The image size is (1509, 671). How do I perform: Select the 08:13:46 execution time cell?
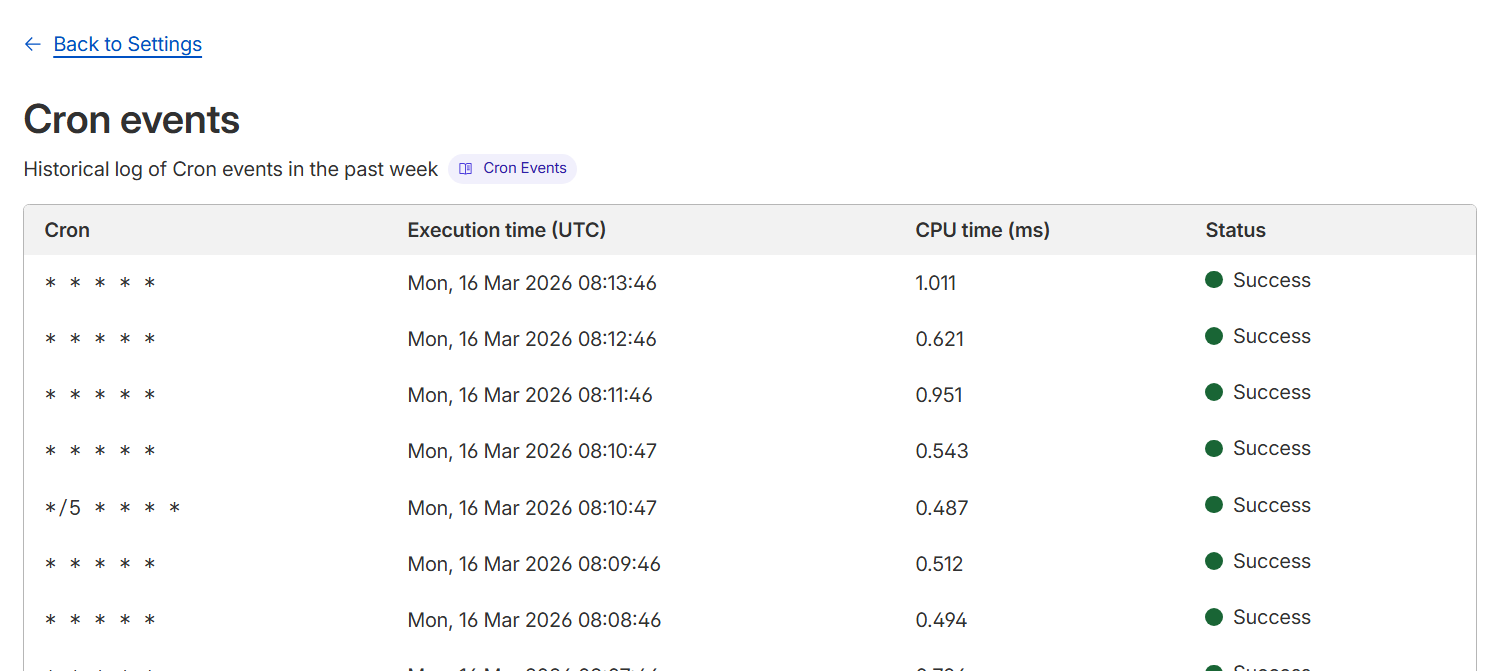point(532,283)
